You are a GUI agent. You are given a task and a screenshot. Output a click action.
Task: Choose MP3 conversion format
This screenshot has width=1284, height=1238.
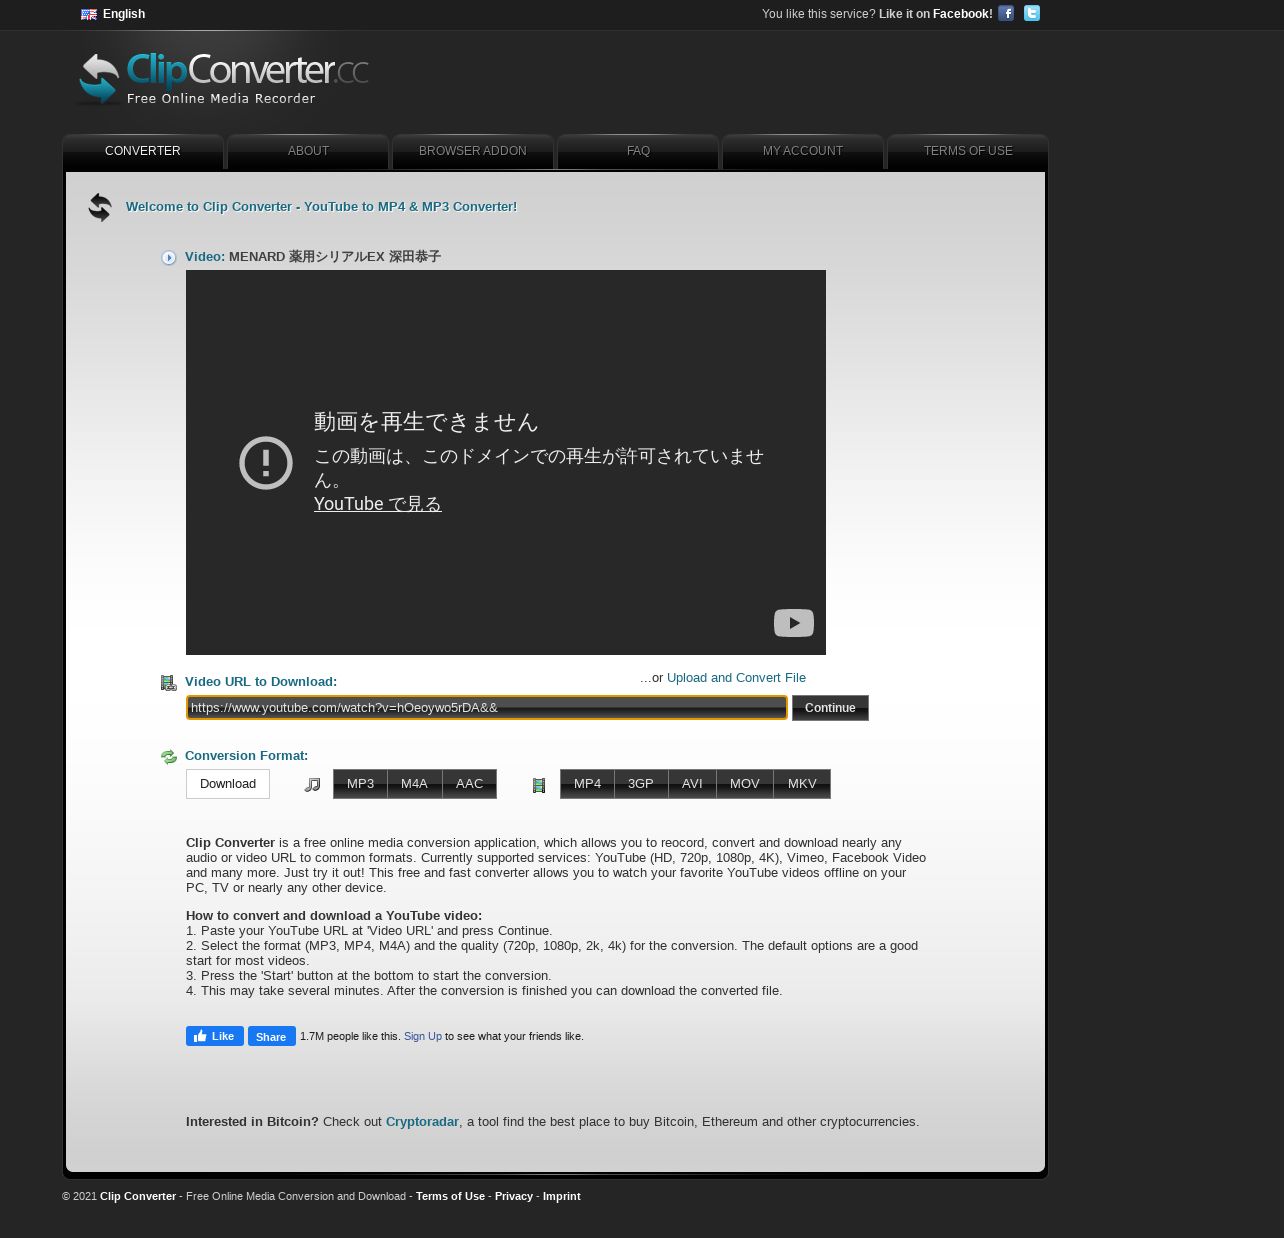(x=360, y=784)
